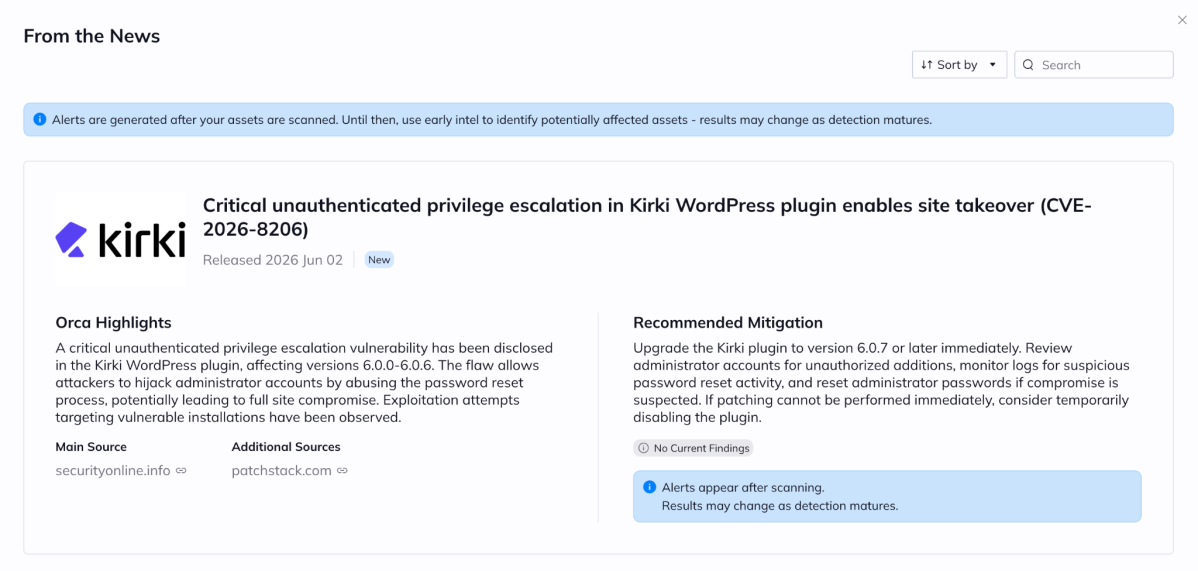Click the Main Source label
This screenshot has width=1198, height=571.
click(x=91, y=446)
